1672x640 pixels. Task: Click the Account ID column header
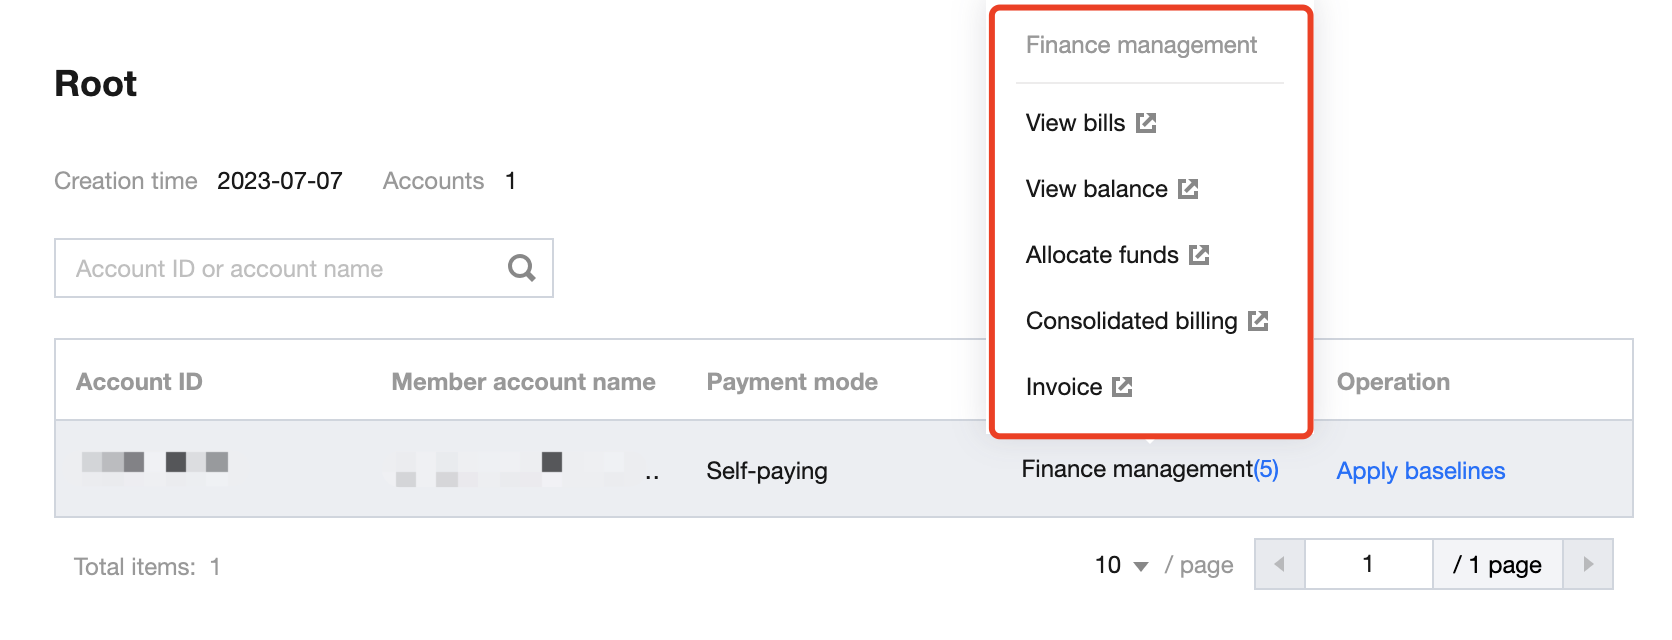coord(139,382)
